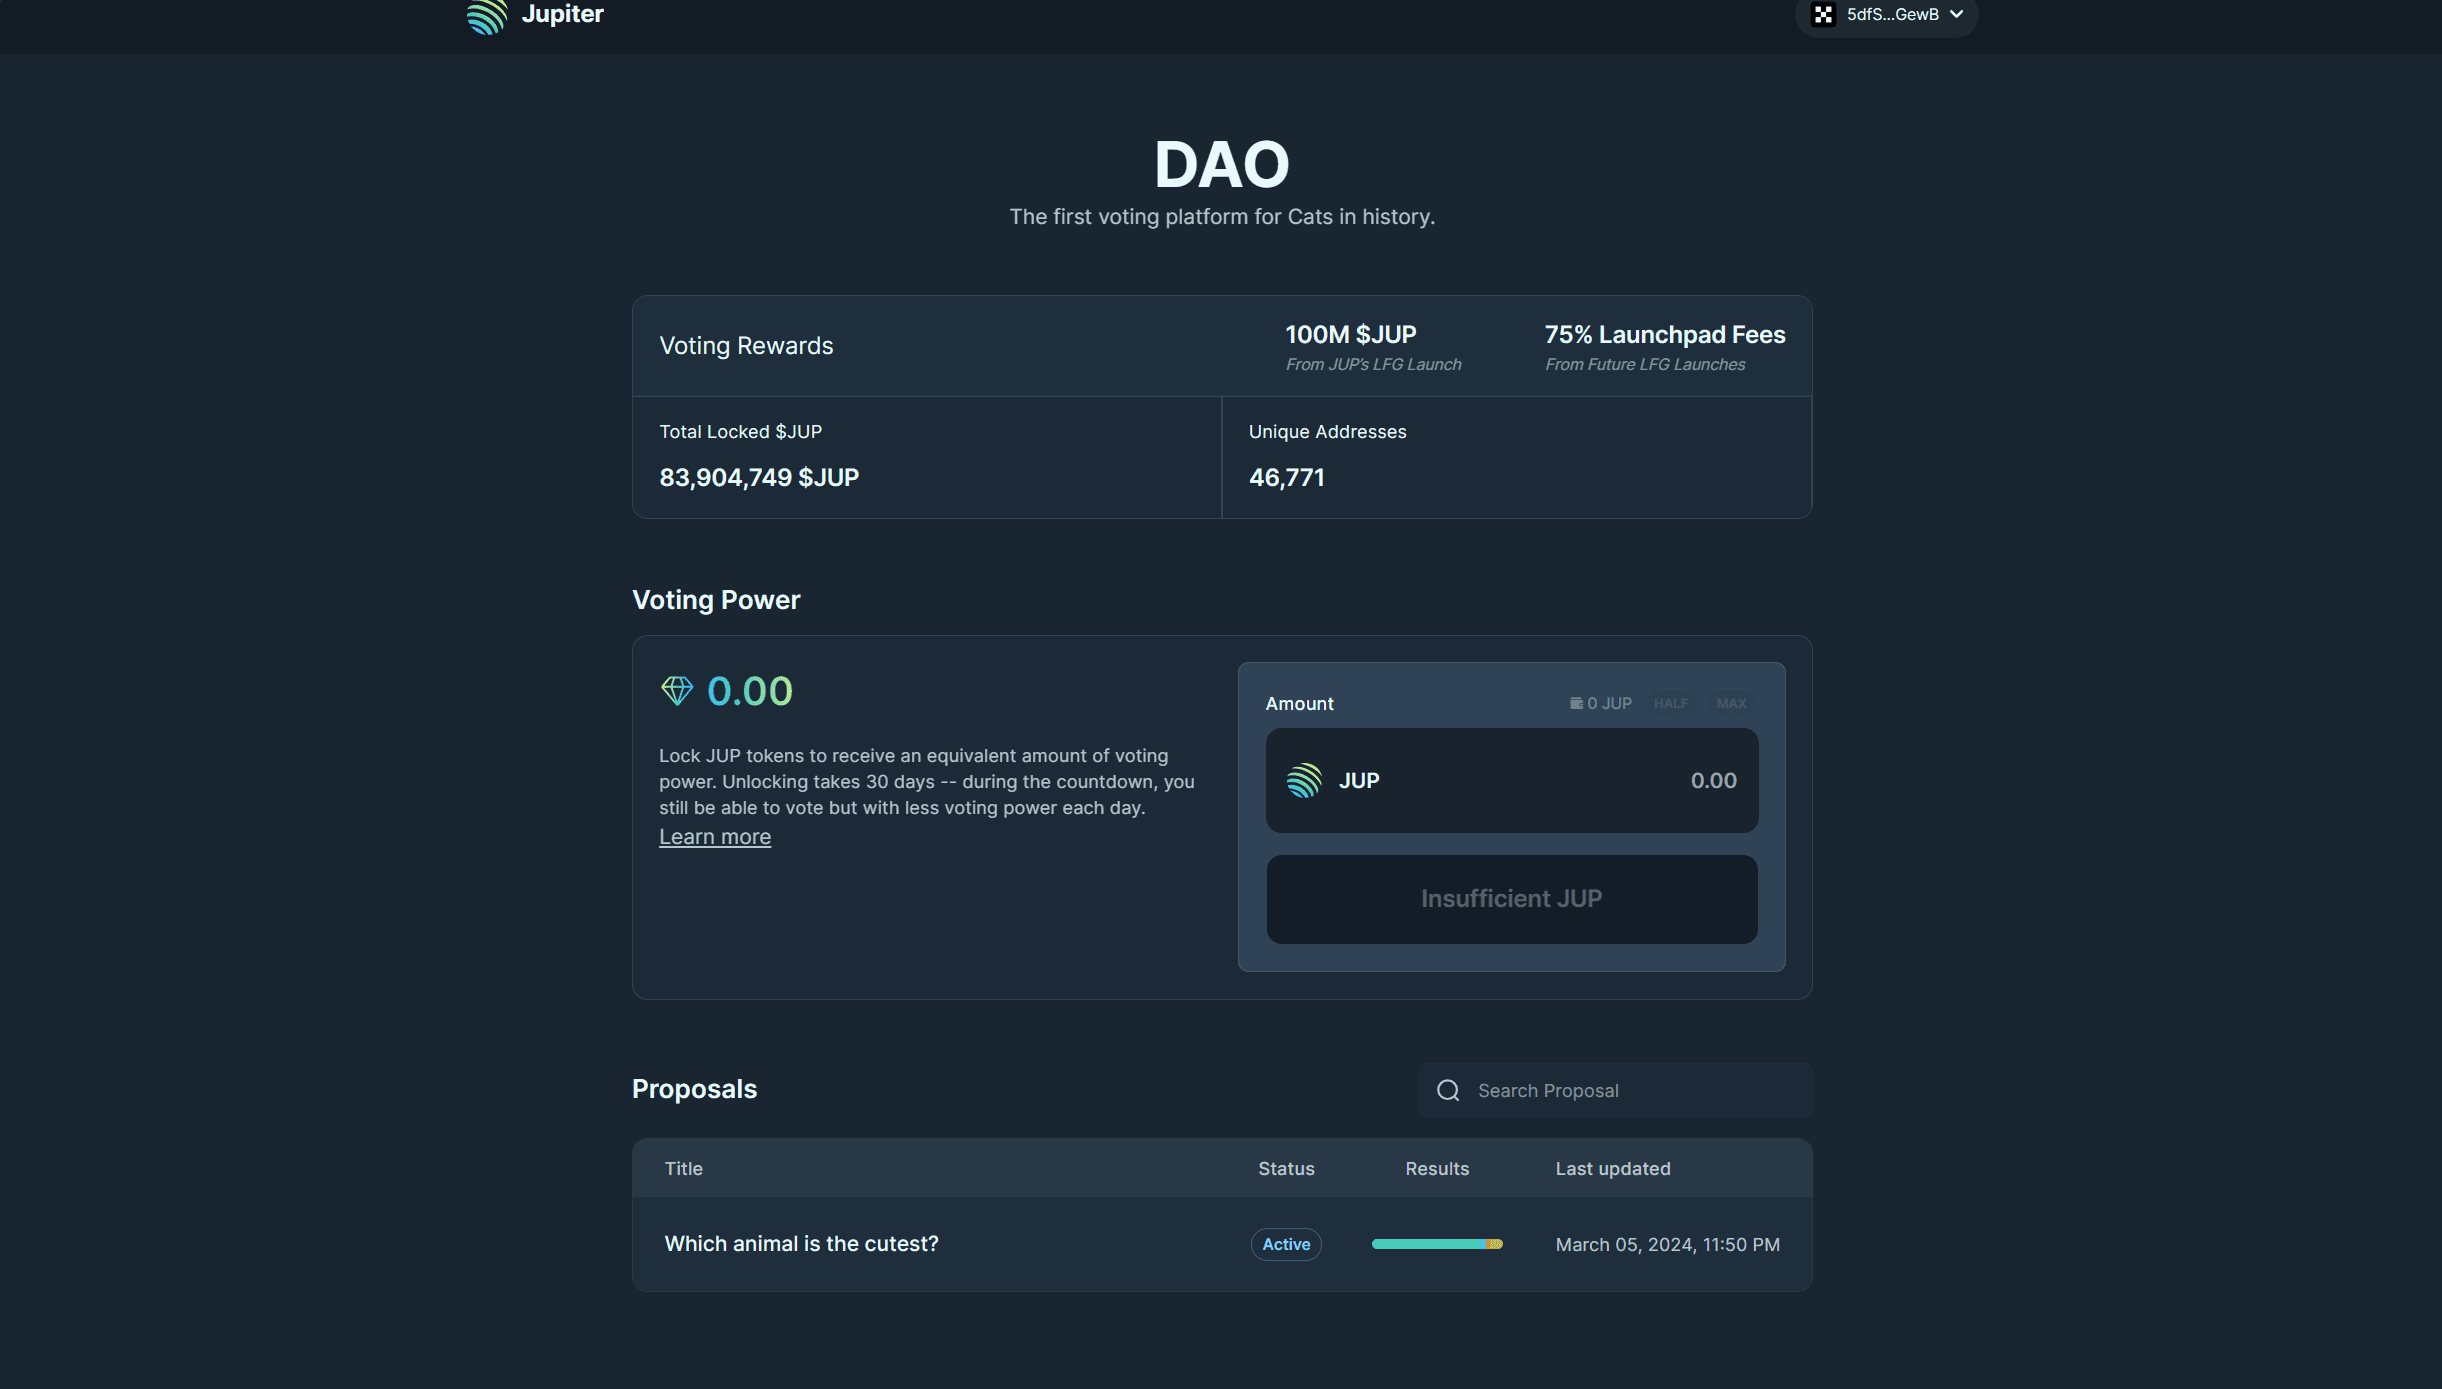The image size is (2442, 1389).
Task: Select the HALF amount option
Action: pos(1670,703)
